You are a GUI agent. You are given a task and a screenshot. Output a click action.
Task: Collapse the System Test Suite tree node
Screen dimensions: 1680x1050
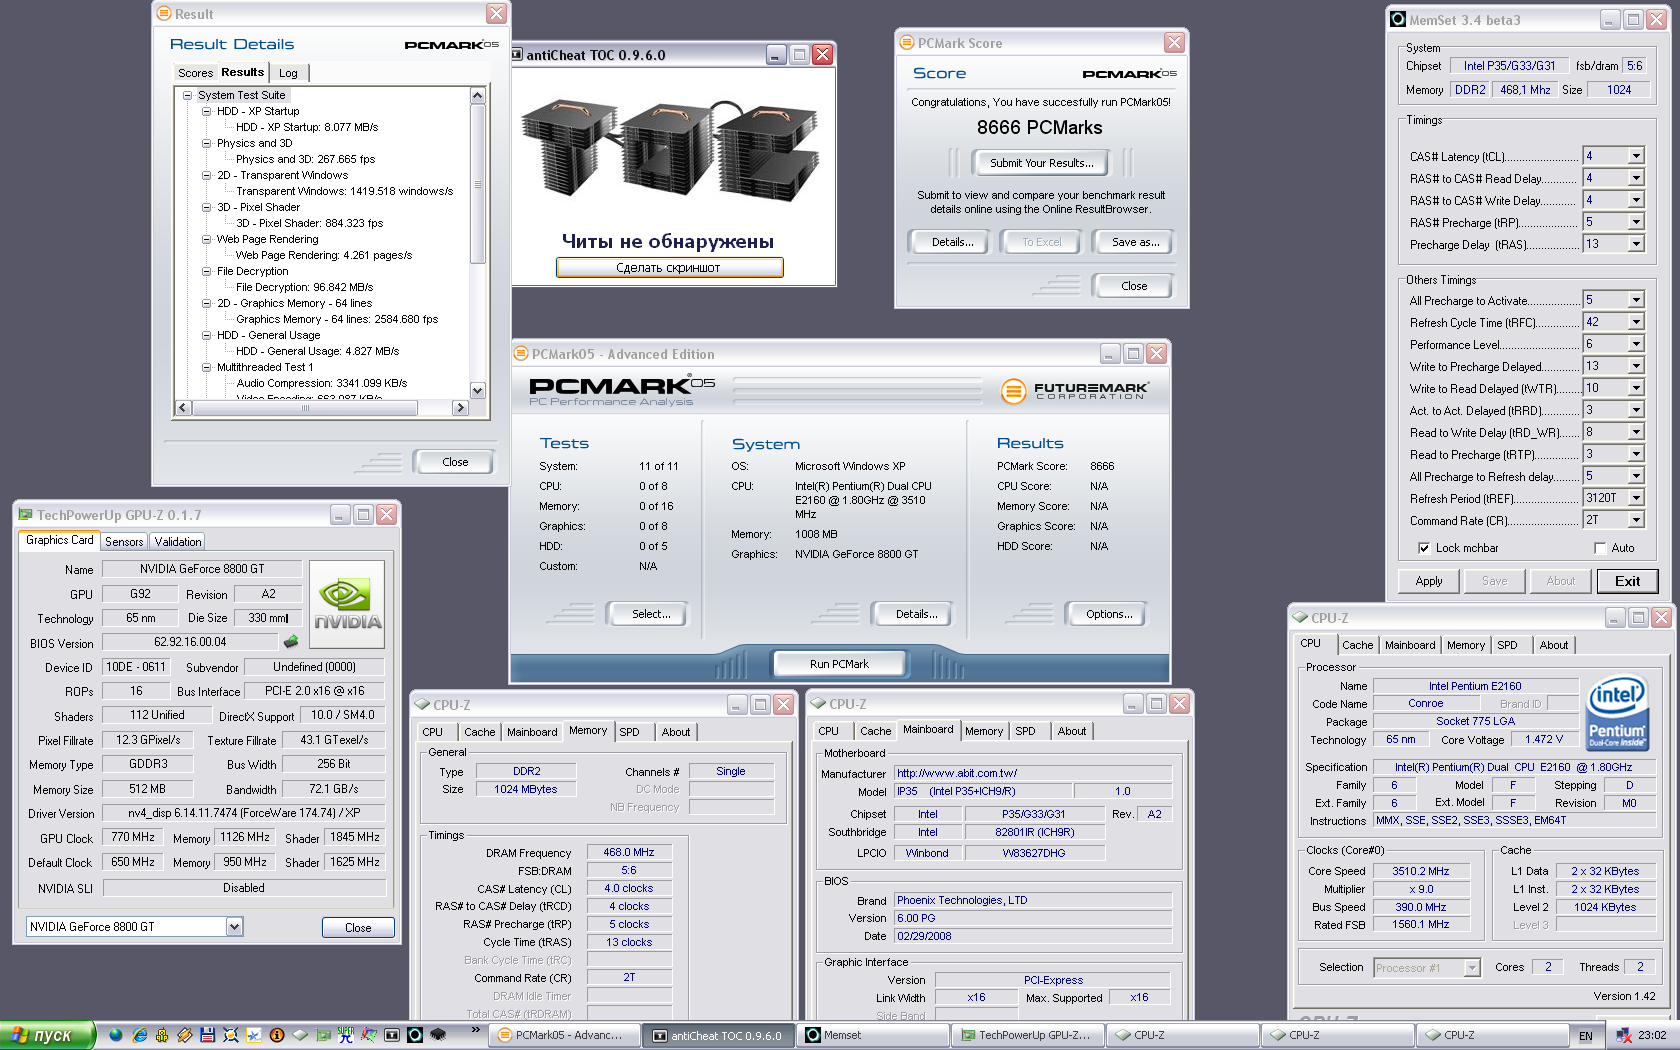[x=187, y=95]
